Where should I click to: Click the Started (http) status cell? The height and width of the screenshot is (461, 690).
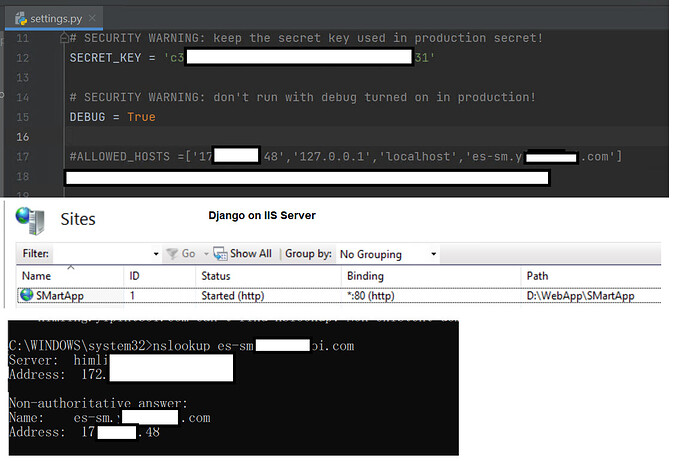coord(233,296)
